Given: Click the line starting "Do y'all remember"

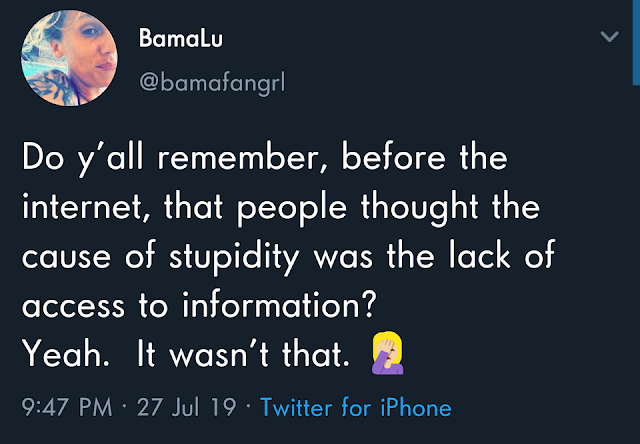Looking at the screenshot, I should 264,160.
